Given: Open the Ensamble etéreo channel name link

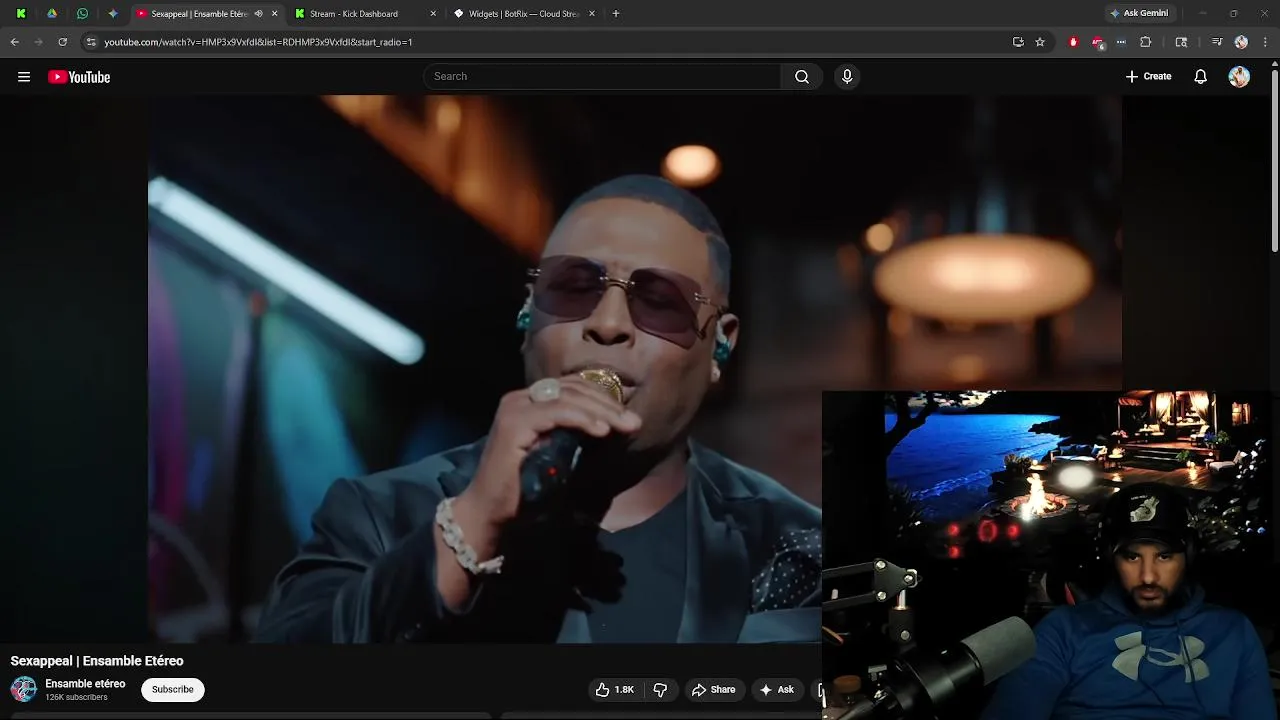Looking at the screenshot, I should (85, 684).
